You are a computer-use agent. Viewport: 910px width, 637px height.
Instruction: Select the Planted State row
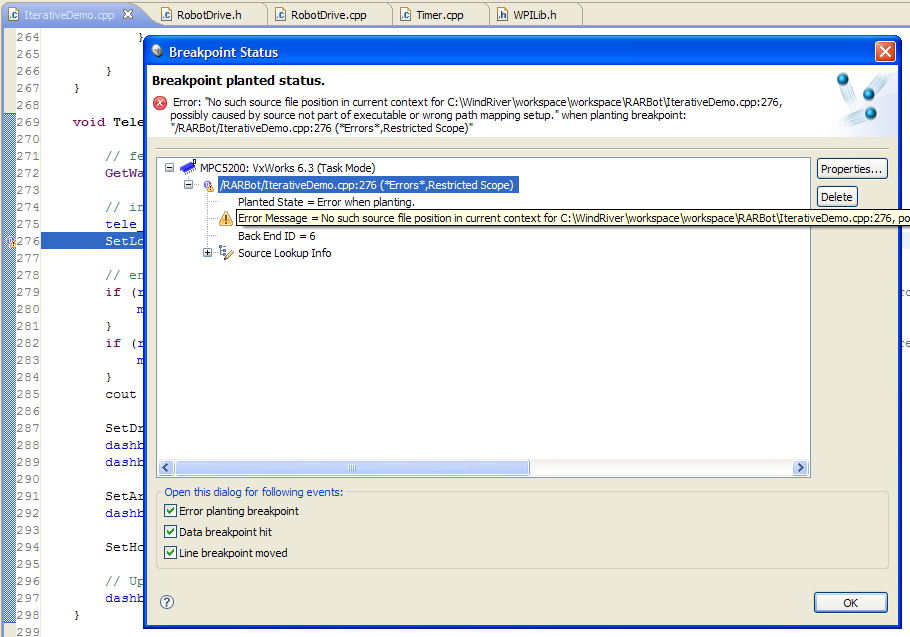coord(326,202)
